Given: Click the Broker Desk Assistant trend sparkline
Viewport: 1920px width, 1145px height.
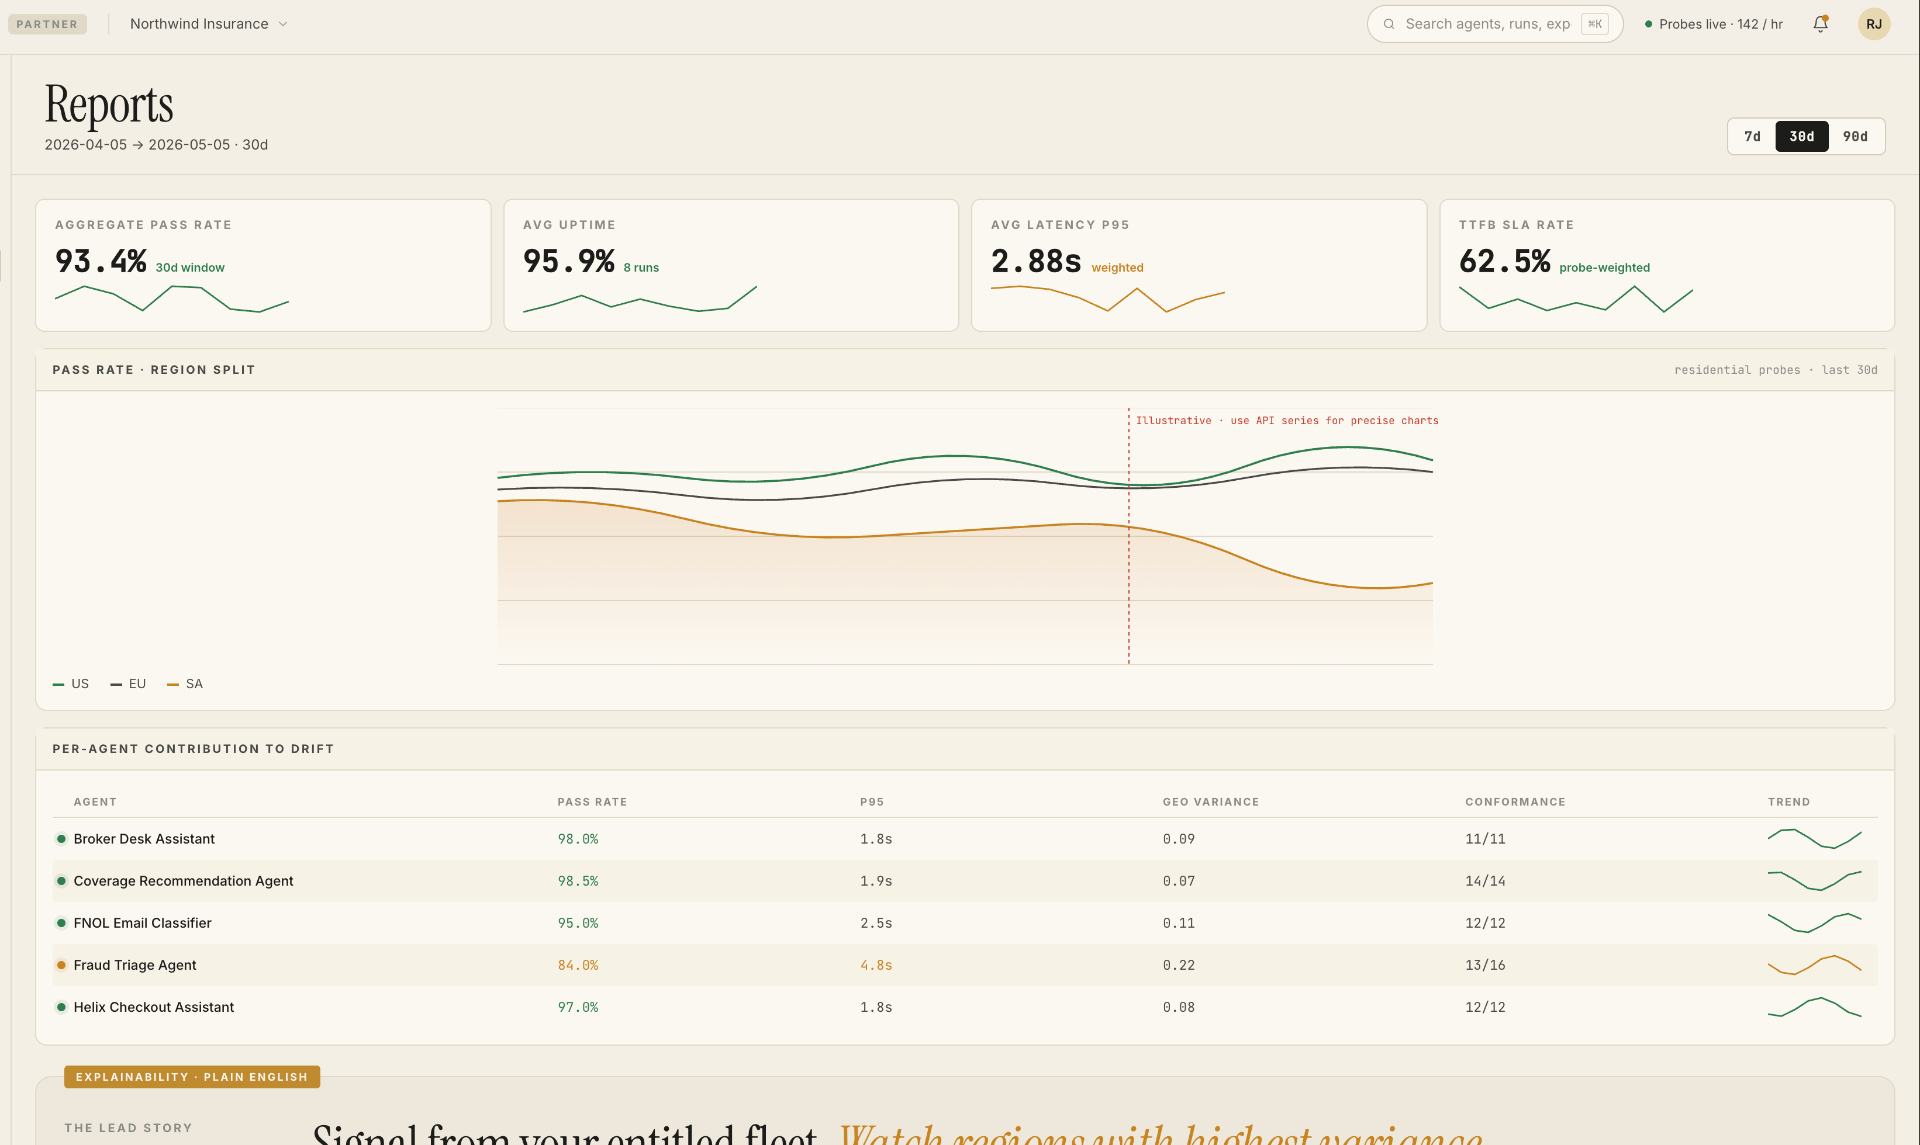Looking at the screenshot, I should pos(1815,838).
